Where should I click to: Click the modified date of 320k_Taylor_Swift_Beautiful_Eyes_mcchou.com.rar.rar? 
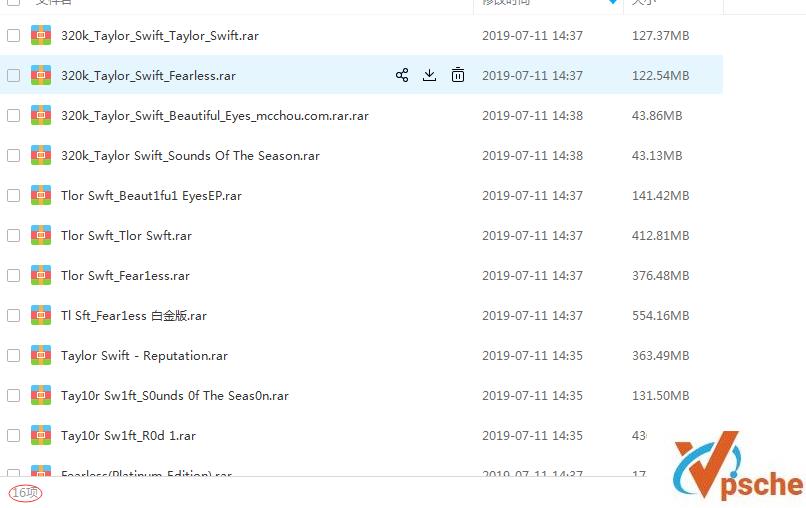point(532,116)
